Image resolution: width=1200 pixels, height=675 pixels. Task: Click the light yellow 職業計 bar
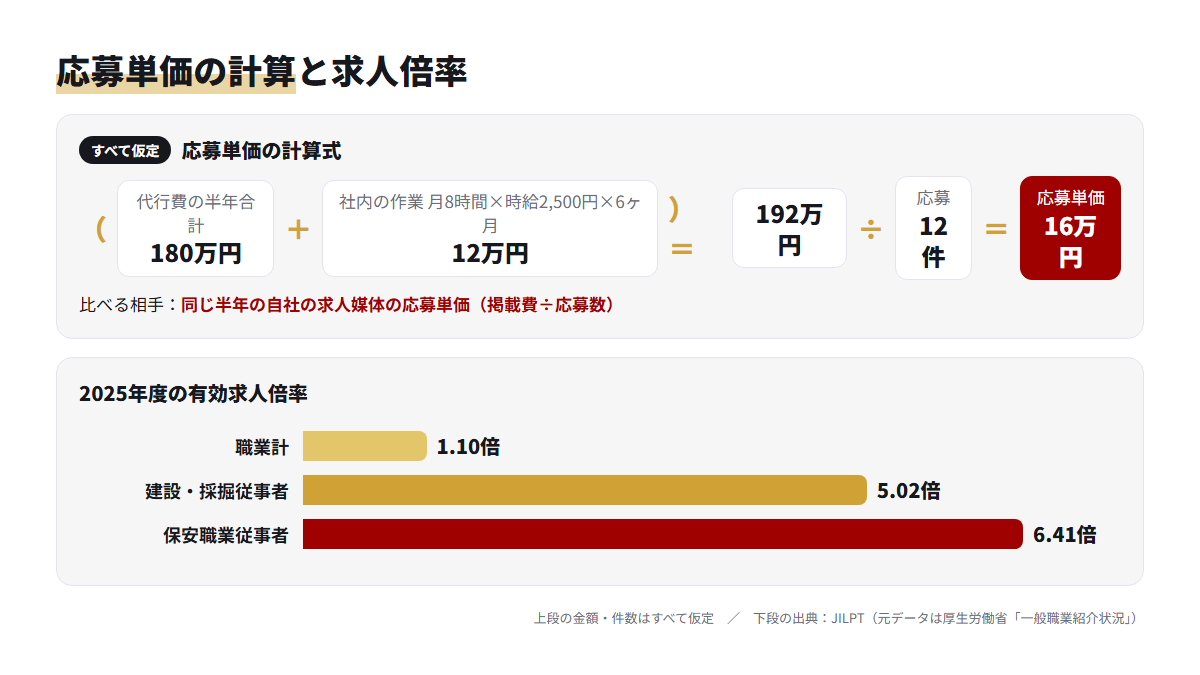(x=365, y=446)
